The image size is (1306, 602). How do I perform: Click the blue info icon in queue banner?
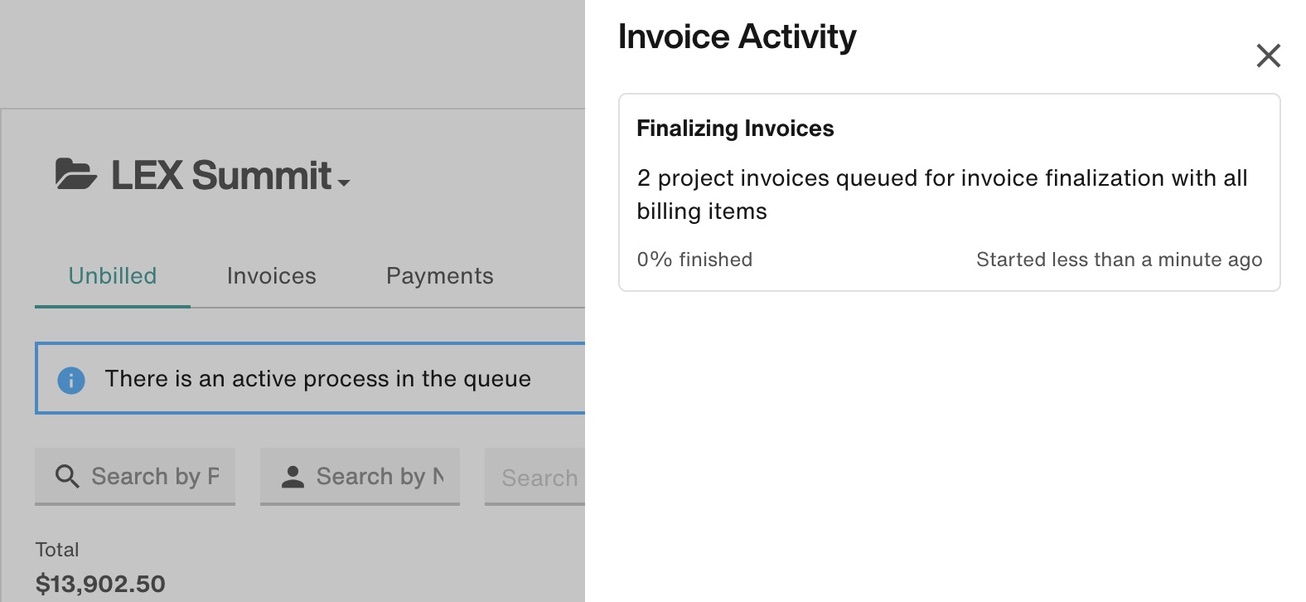[71, 380]
